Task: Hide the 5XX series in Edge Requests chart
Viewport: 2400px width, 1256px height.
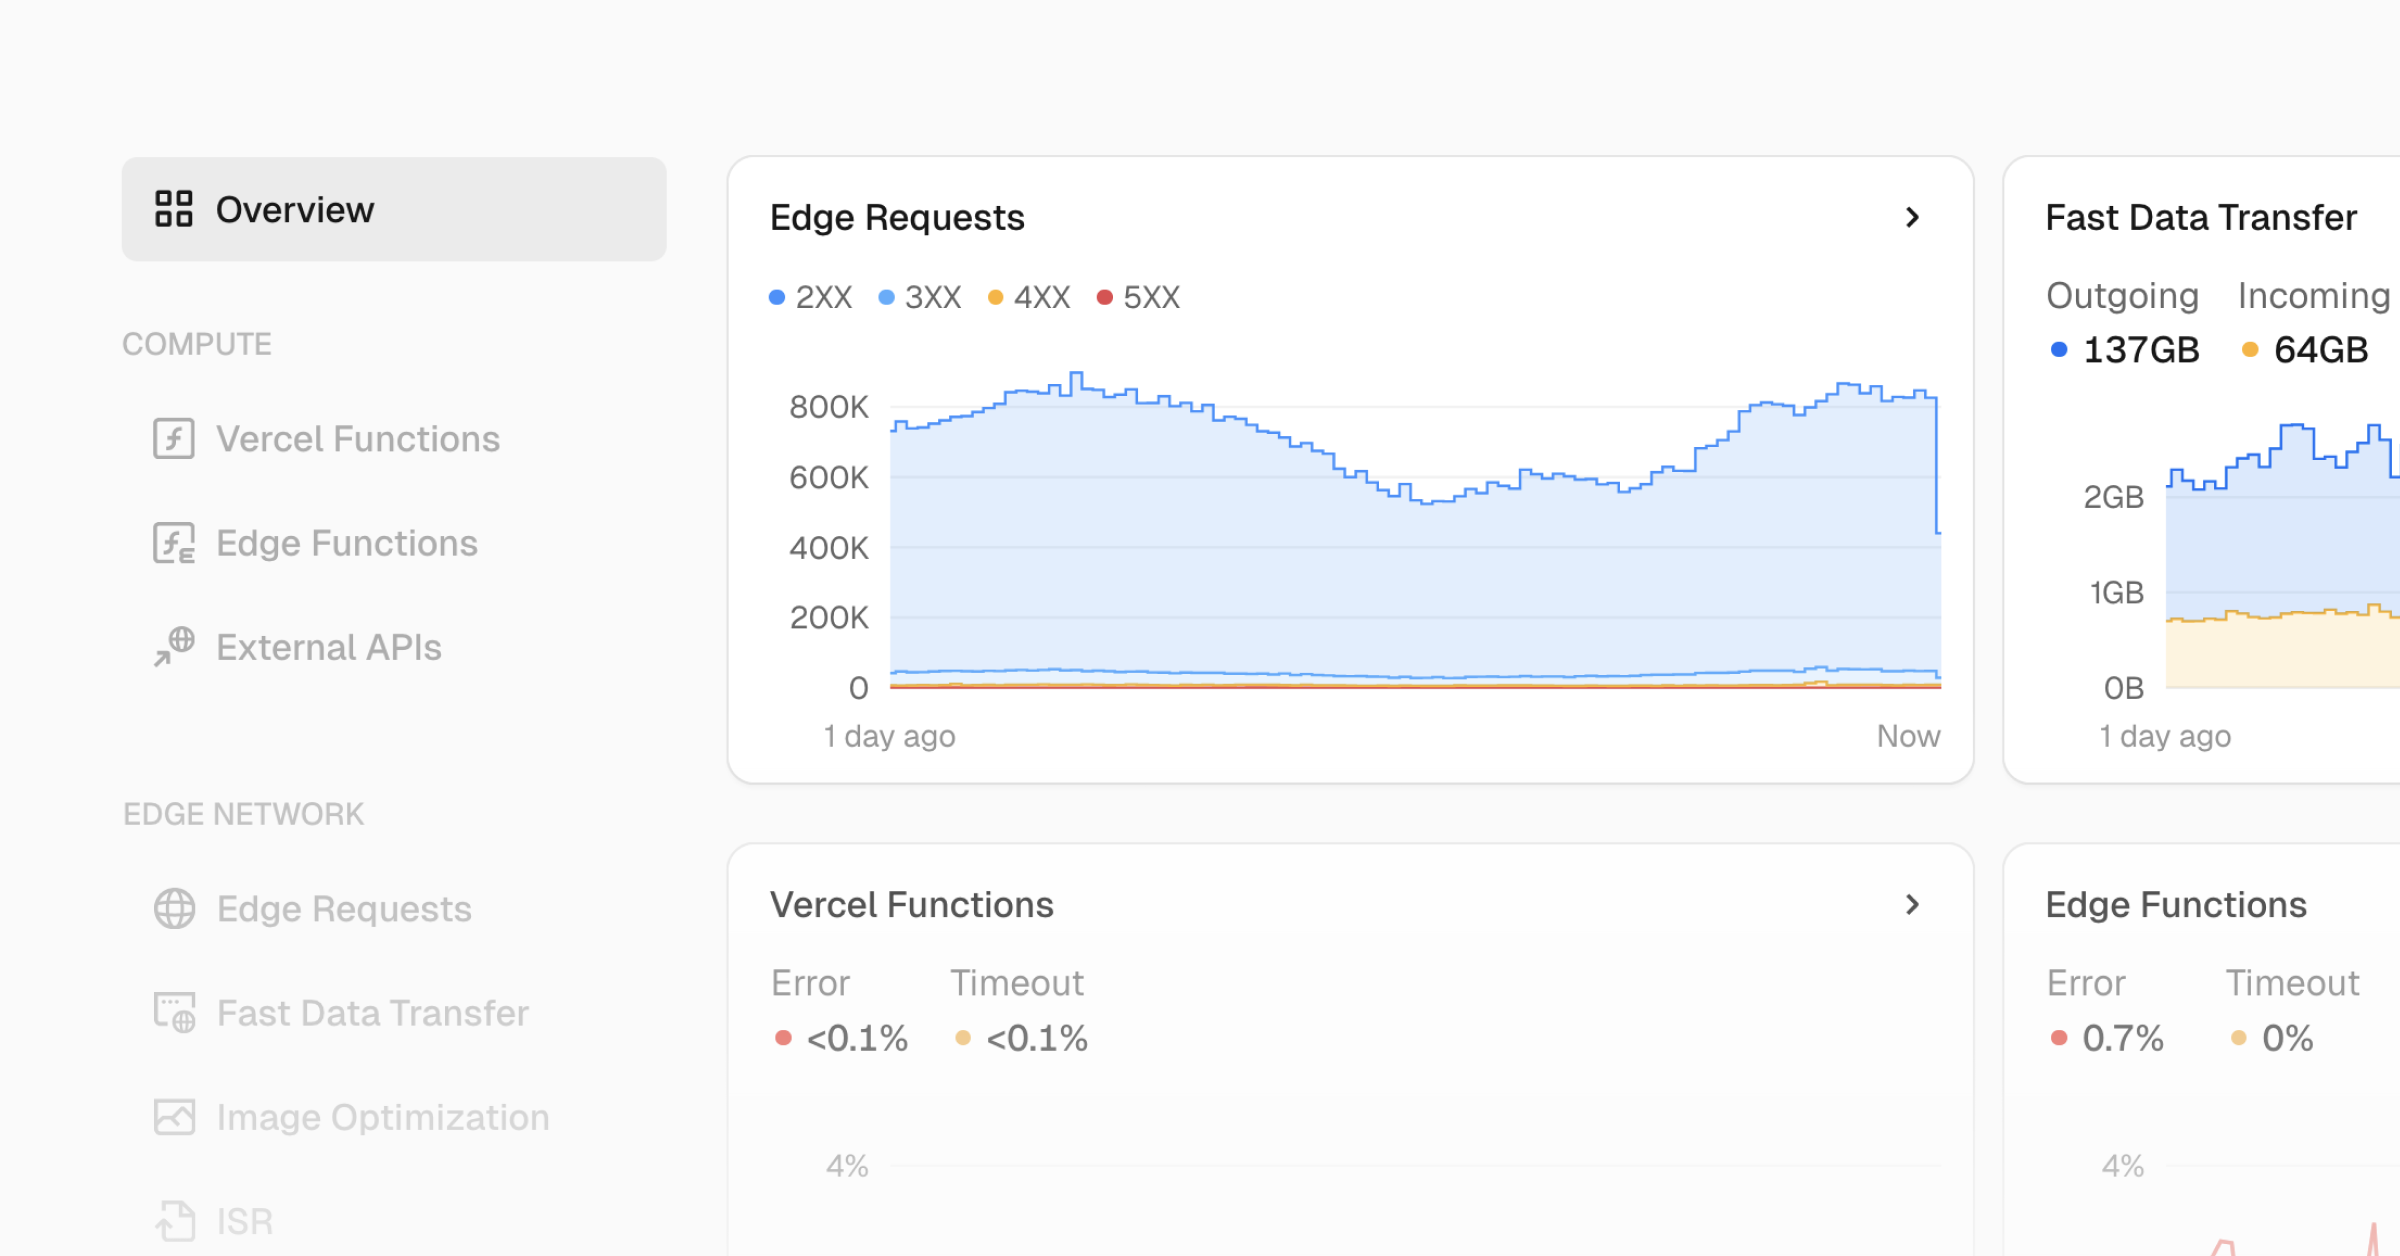Action: tap(1139, 296)
